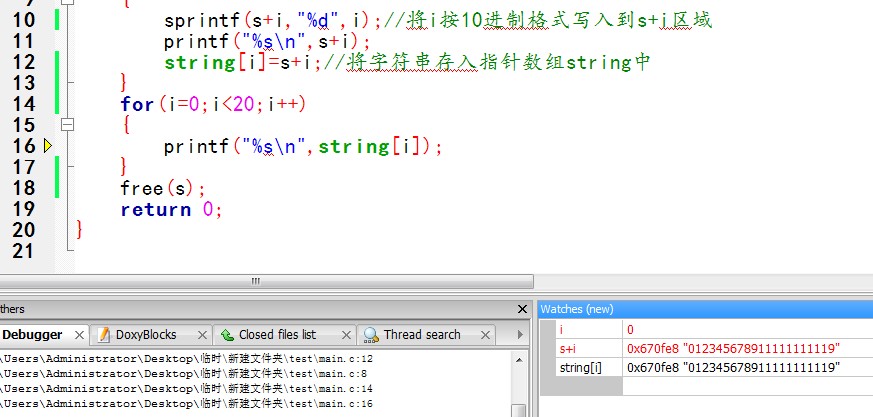Switch to the Debugger log tab

(x=32, y=335)
